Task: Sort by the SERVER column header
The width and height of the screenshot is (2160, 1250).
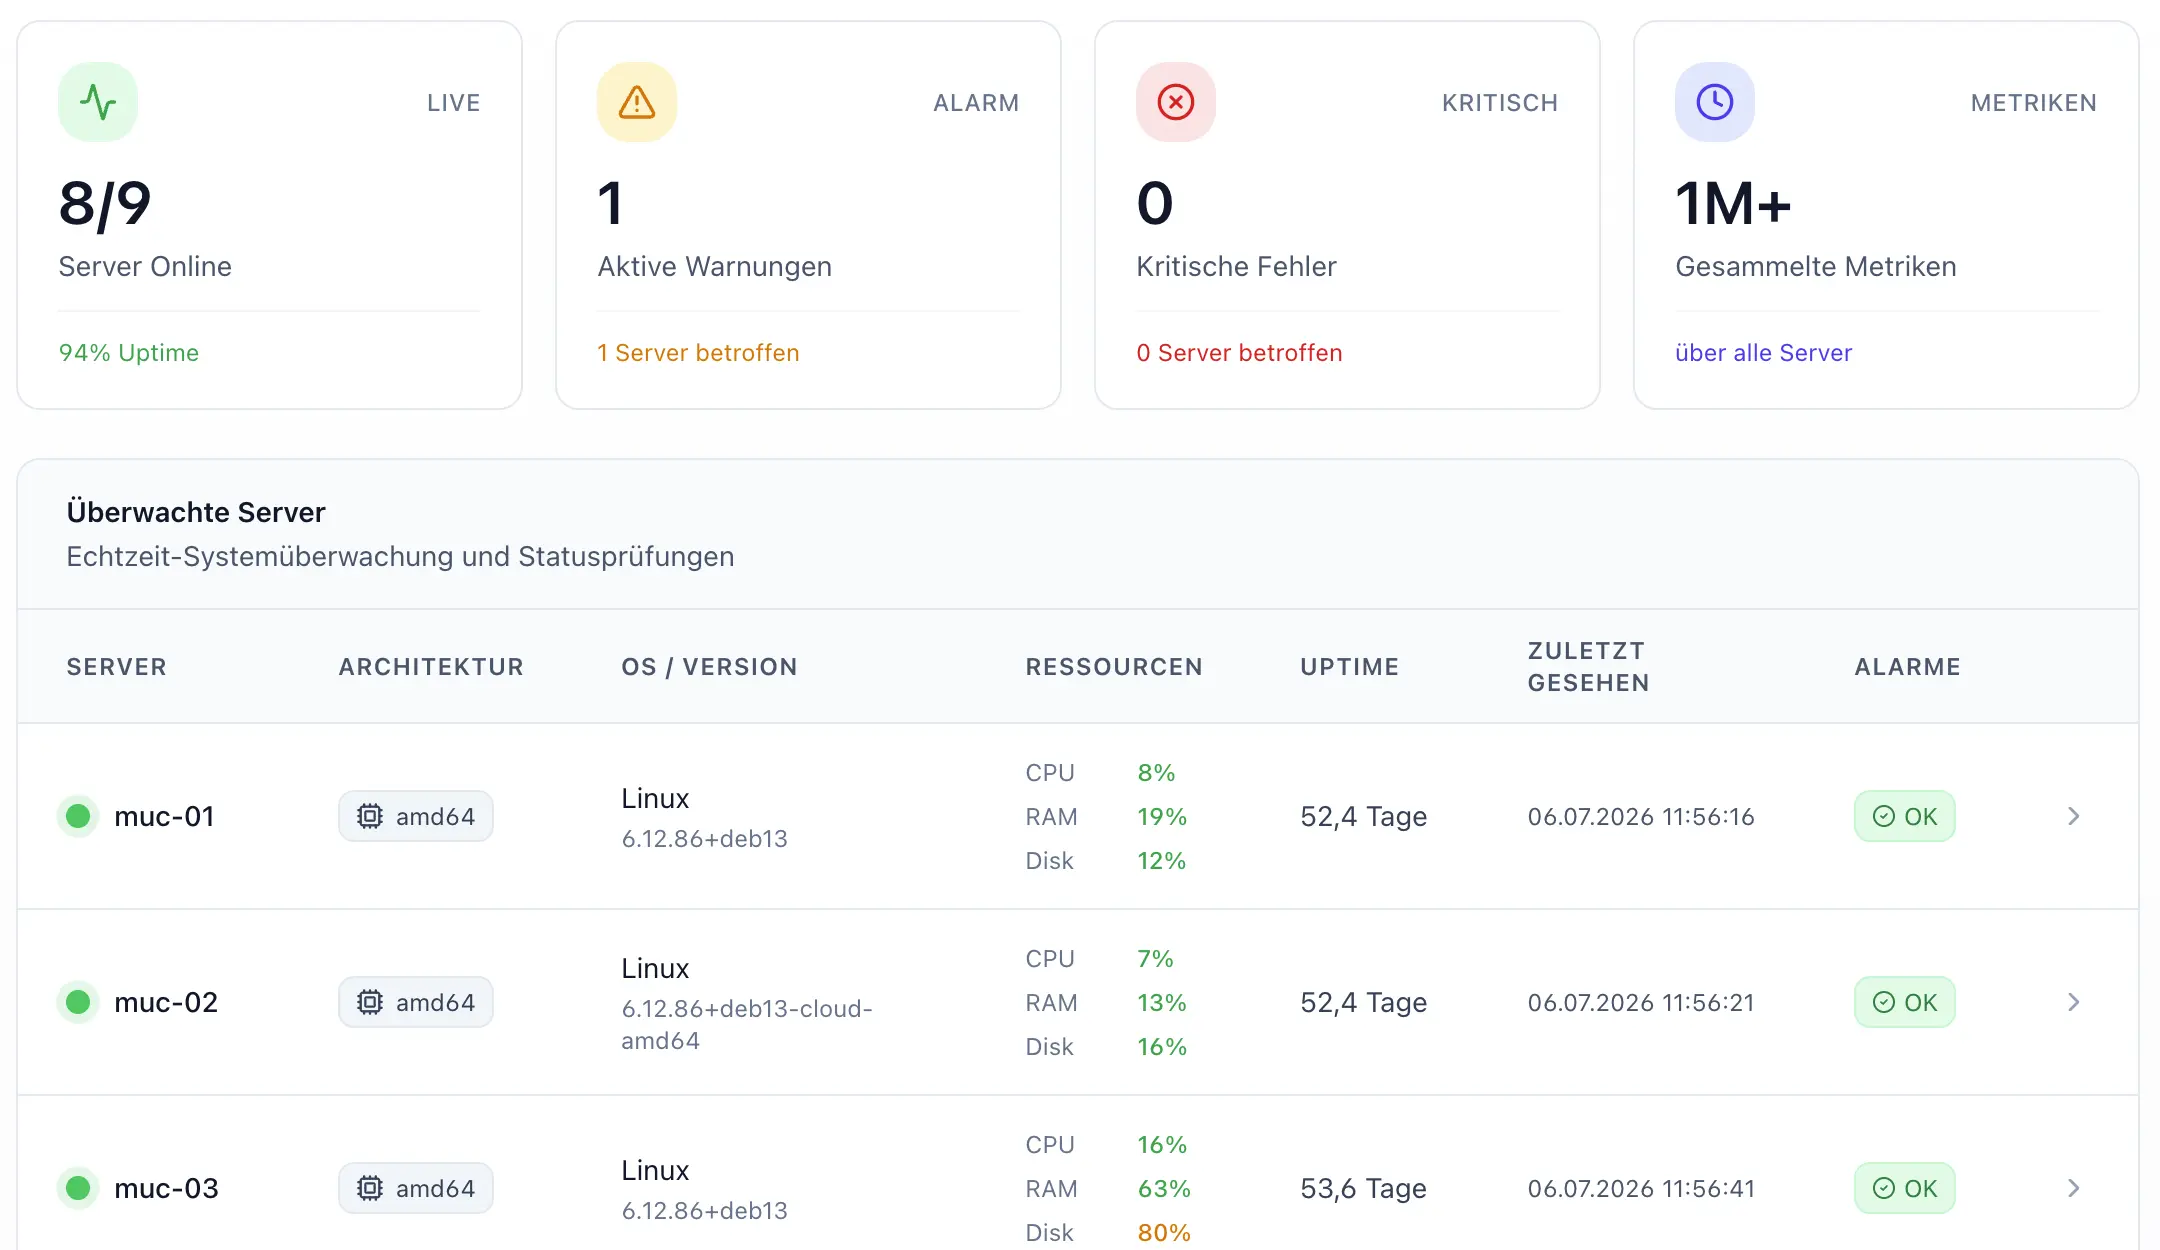Action: [116, 667]
